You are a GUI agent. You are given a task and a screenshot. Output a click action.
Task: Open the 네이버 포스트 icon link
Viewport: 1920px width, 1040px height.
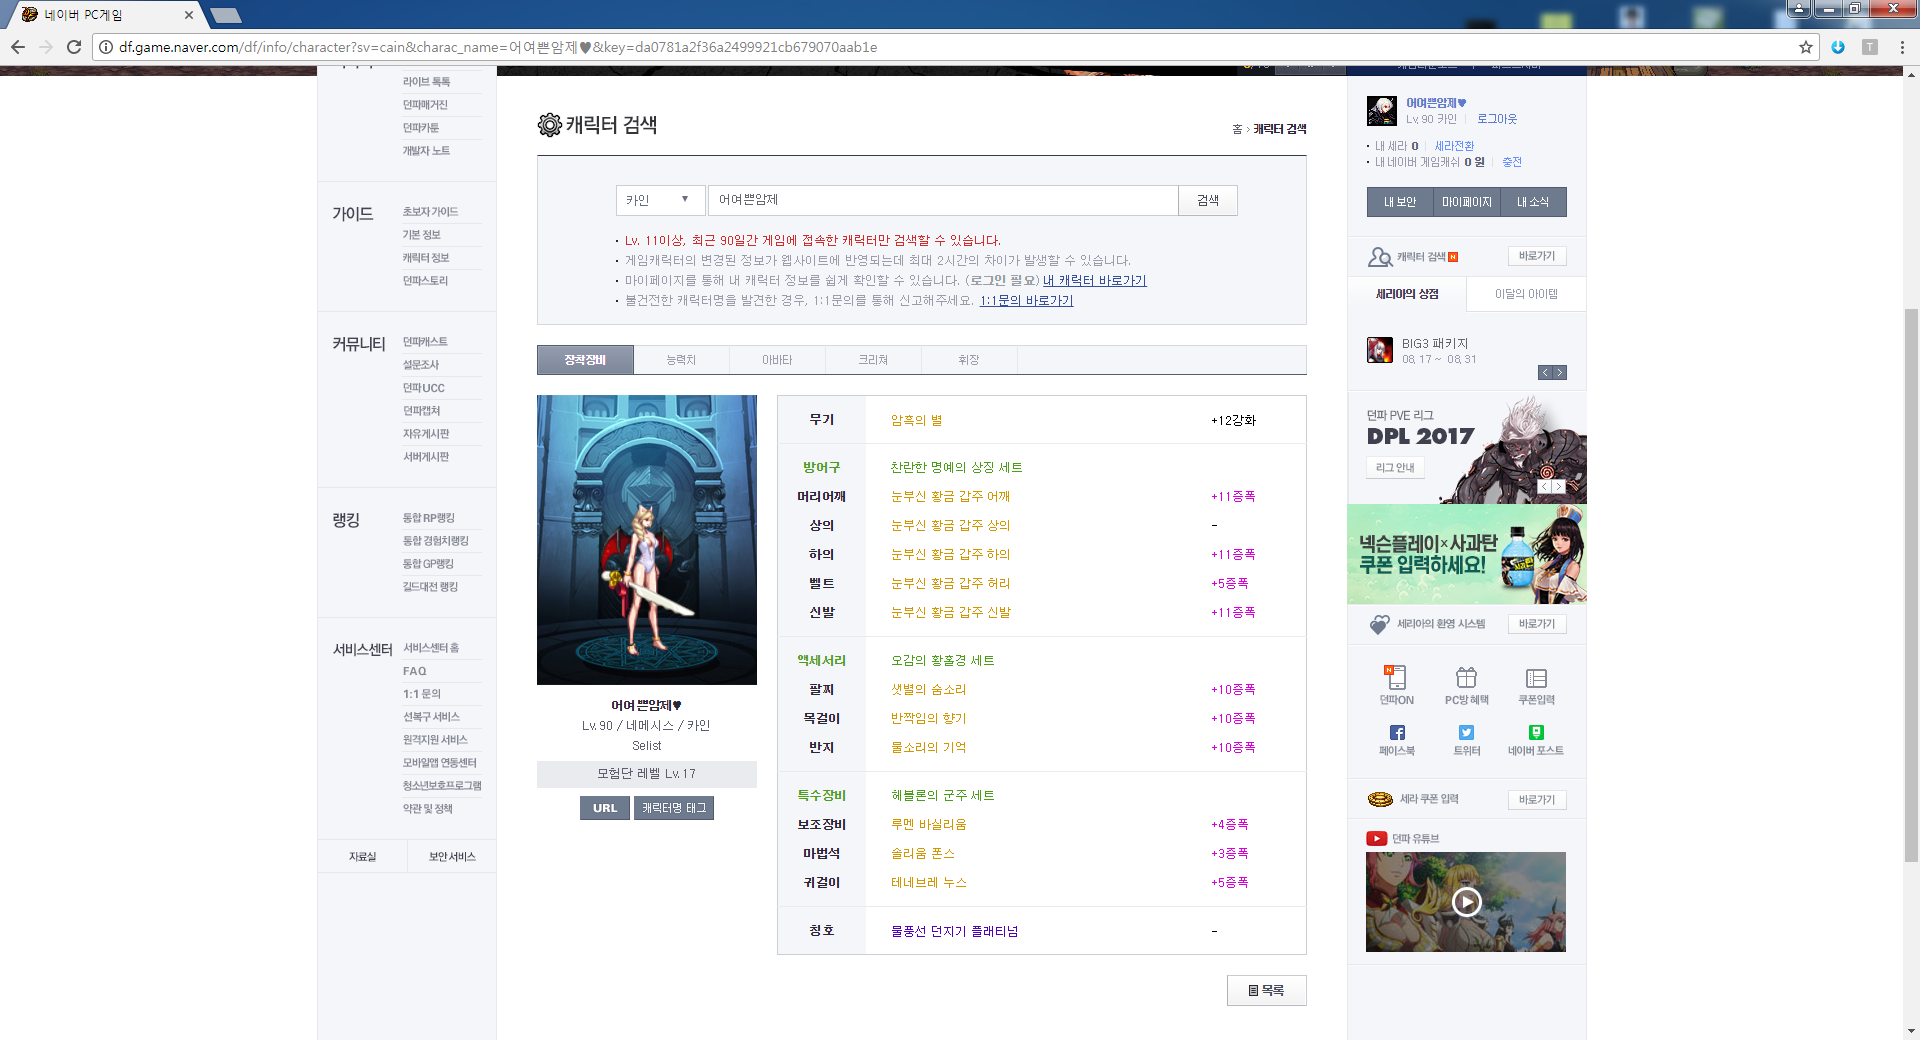click(1536, 740)
